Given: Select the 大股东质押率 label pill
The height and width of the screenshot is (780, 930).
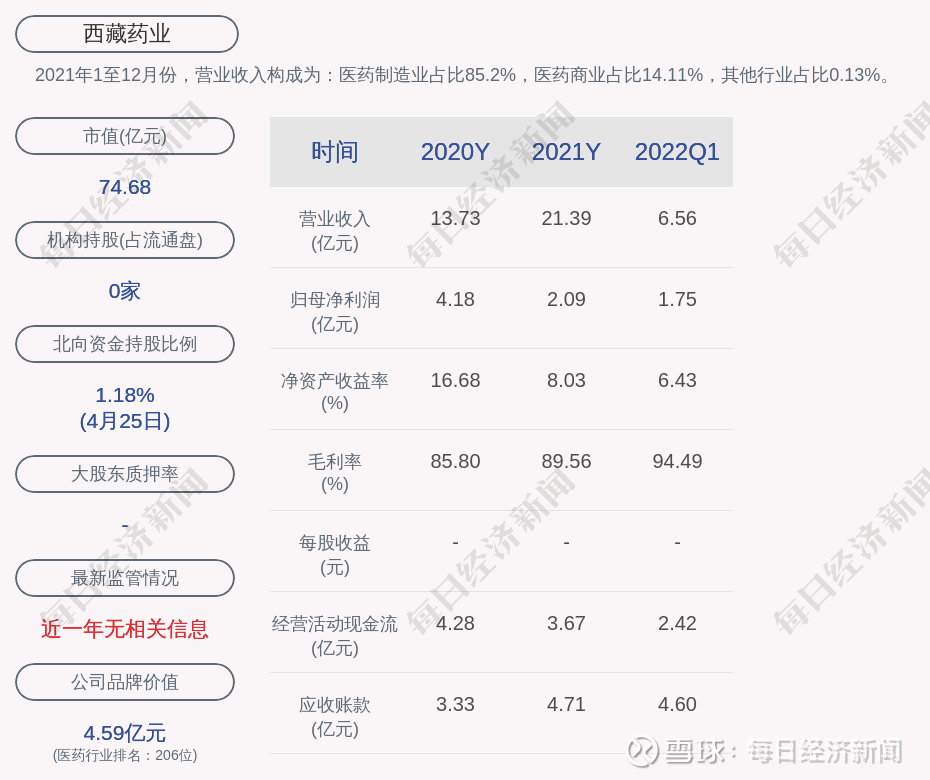Looking at the screenshot, I should click(125, 473).
